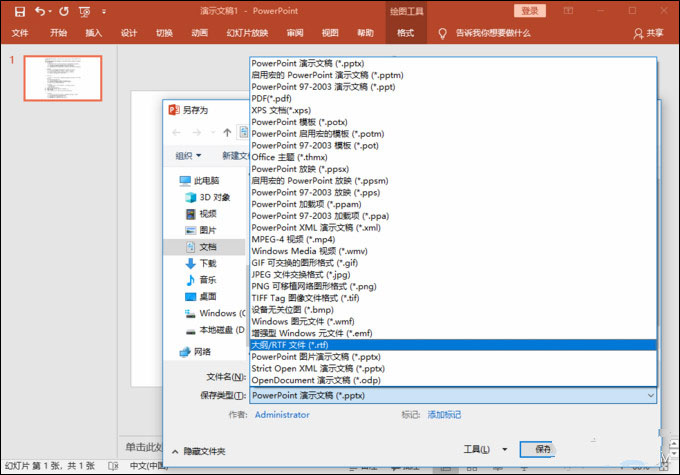Select the 桌面 folder
Viewport: 680px width, 475px height.
(x=201, y=297)
